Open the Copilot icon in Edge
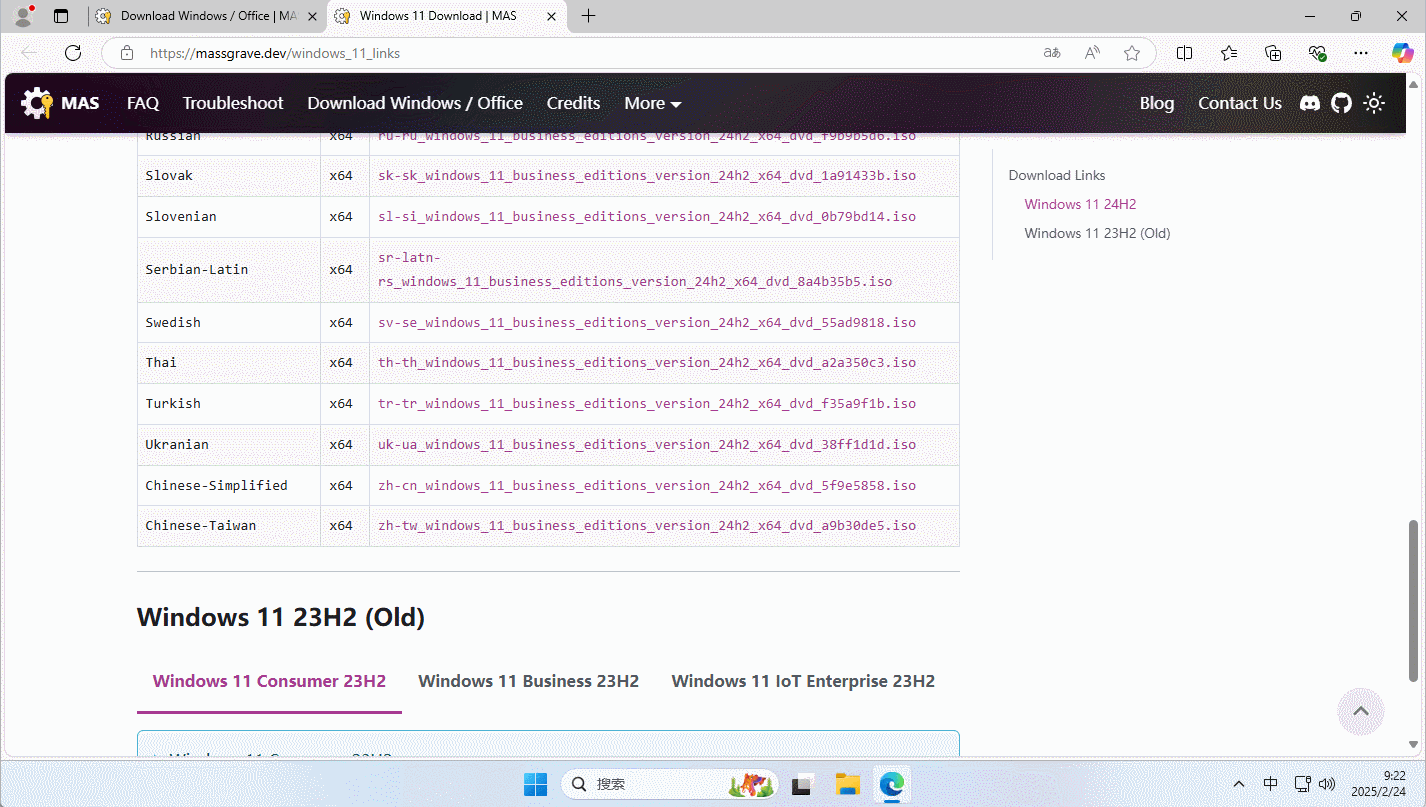Image resolution: width=1426 pixels, height=807 pixels. (x=1402, y=53)
